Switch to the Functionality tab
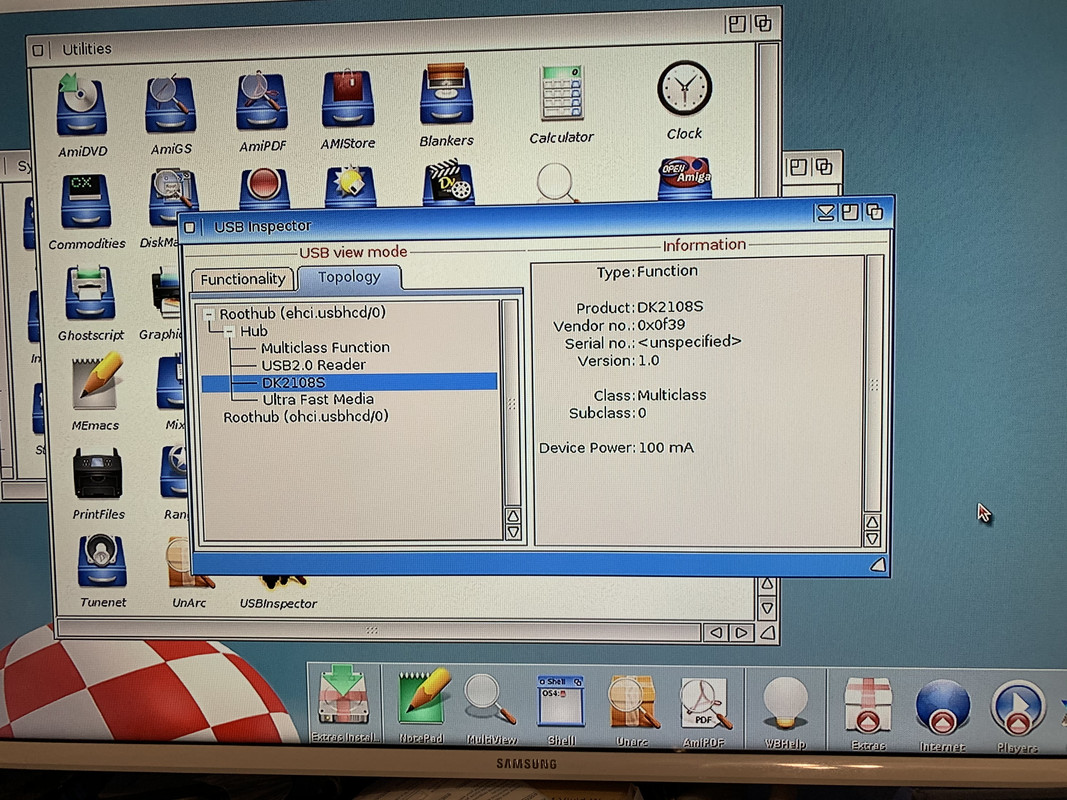The width and height of the screenshot is (1067, 800). pos(243,279)
